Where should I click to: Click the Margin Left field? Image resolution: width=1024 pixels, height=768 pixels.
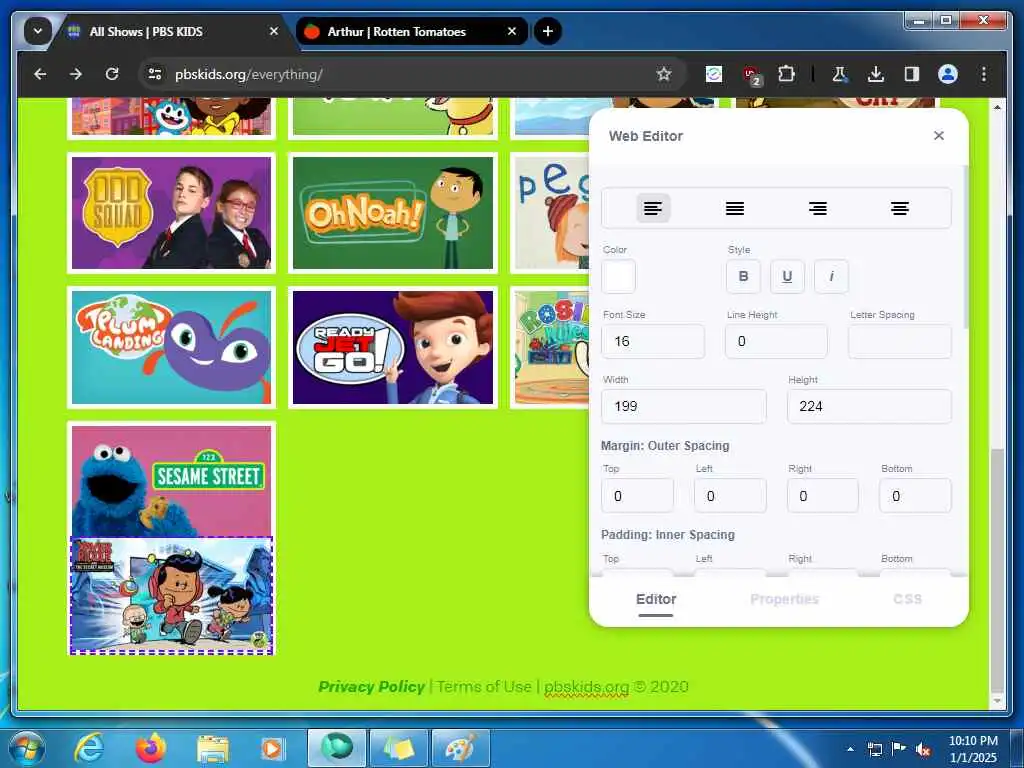pos(730,496)
